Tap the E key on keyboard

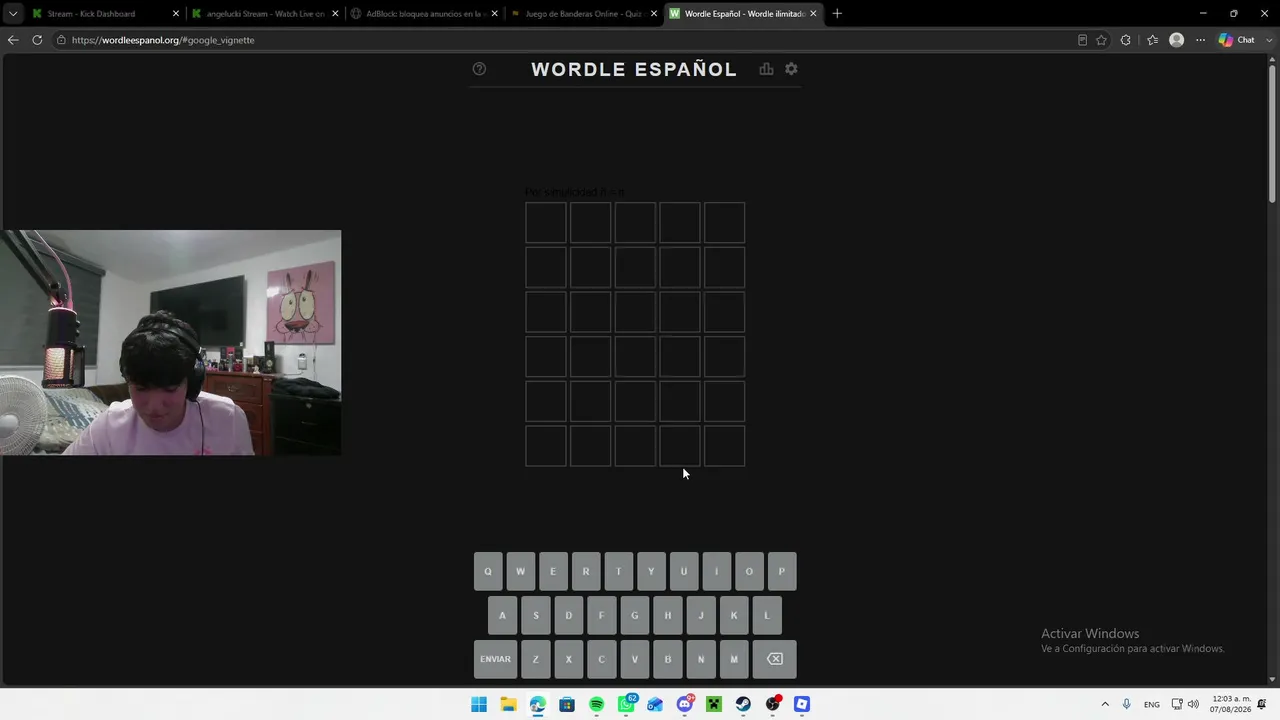tap(553, 572)
